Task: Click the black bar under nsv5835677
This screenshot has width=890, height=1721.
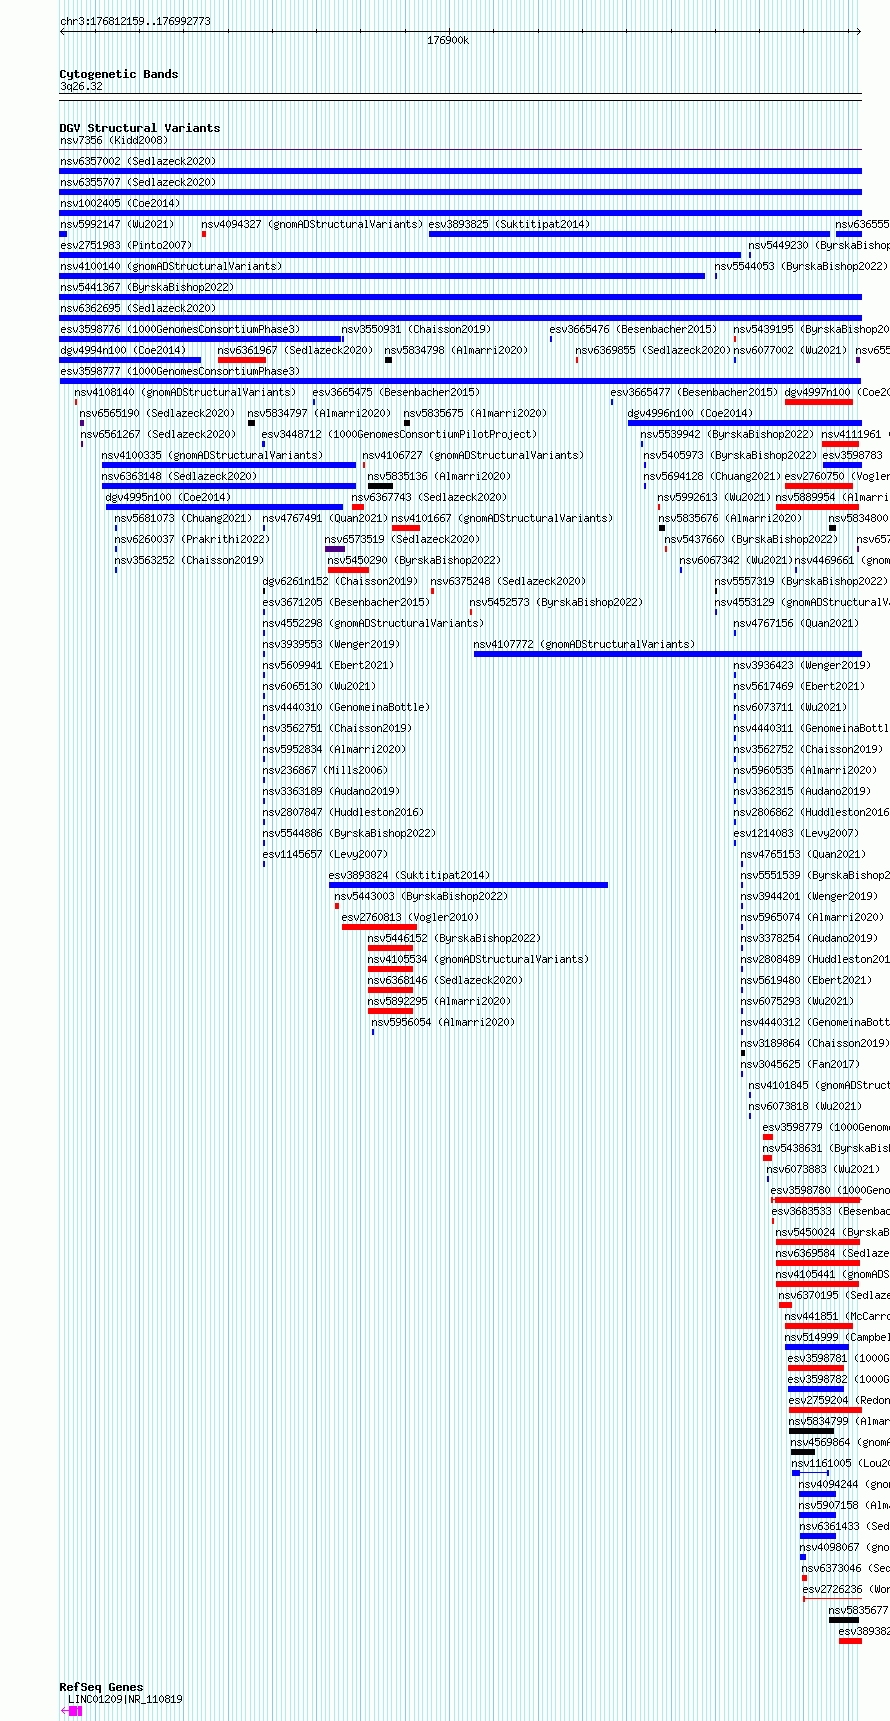Action: tap(844, 1620)
